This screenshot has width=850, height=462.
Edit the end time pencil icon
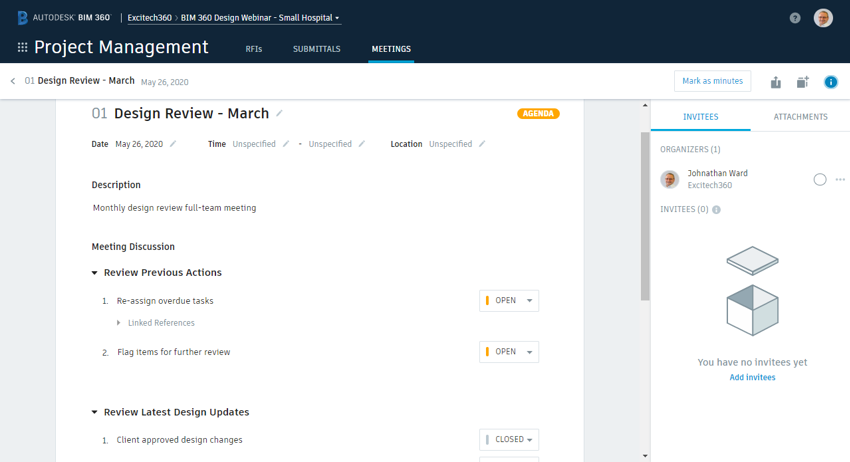[362, 144]
